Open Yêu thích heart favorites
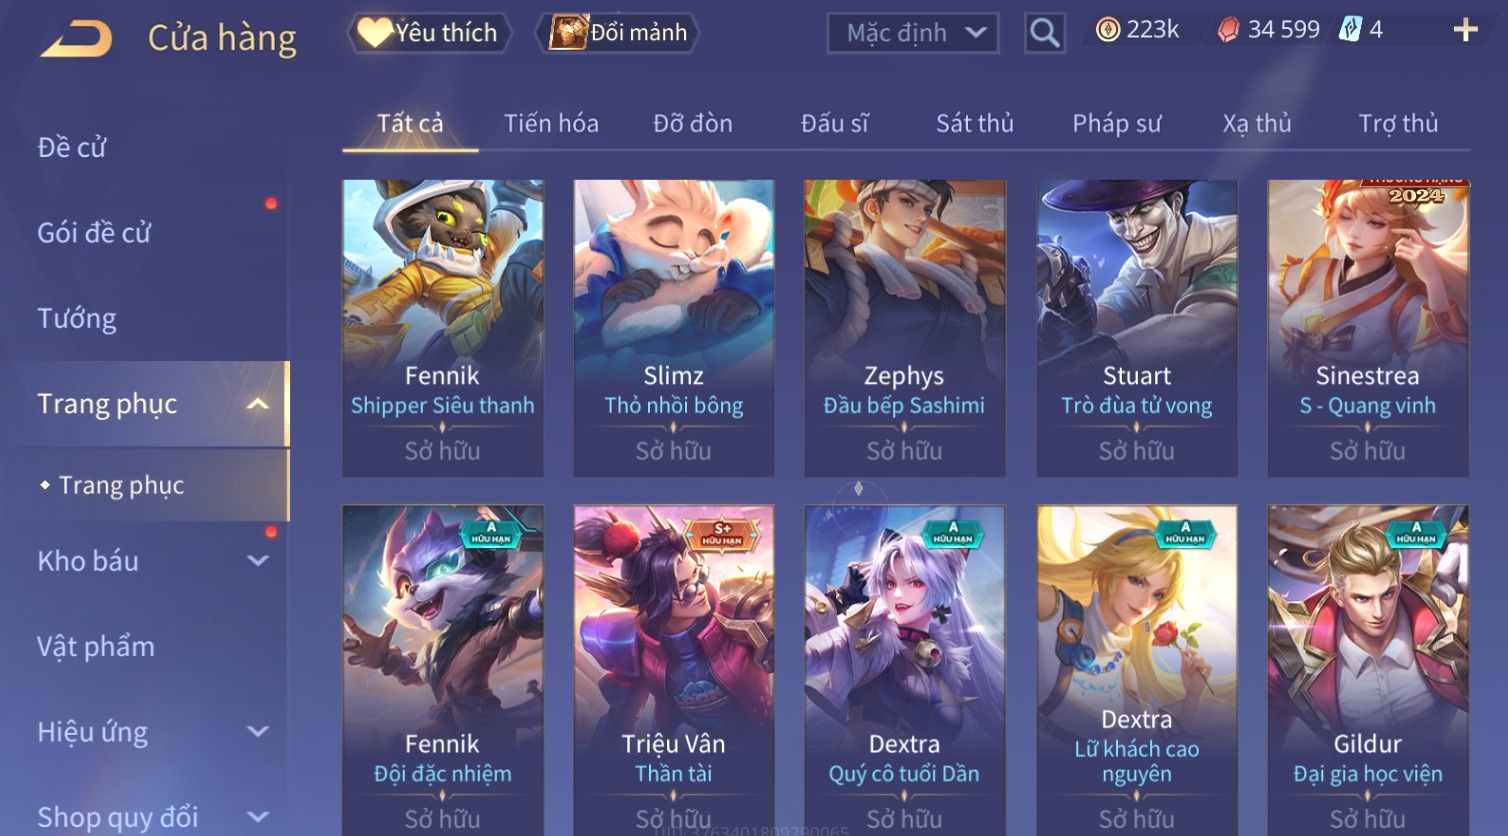Viewport: 1508px width, 836px height. pyautogui.click(x=429, y=33)
